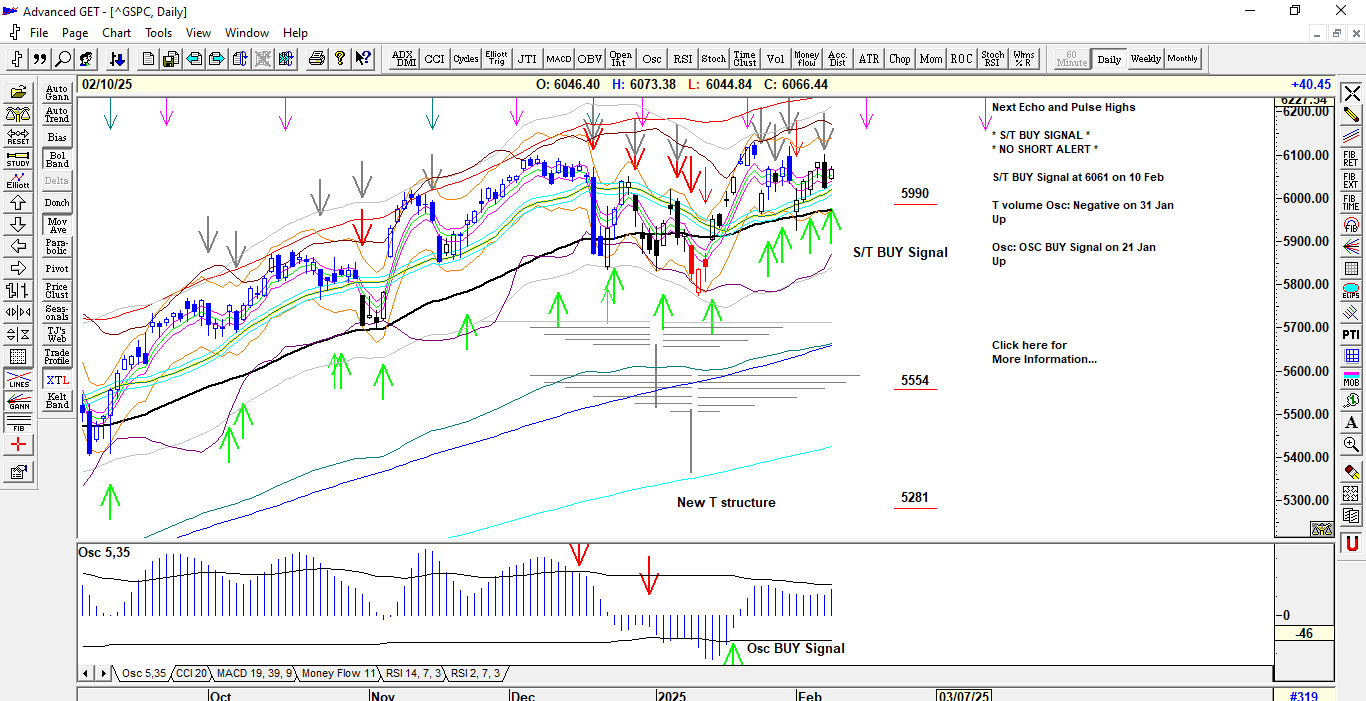This screenshot has height=701, width=1366.
Task: Click the red crosshair cursor icon
Action: click(18, 445)
